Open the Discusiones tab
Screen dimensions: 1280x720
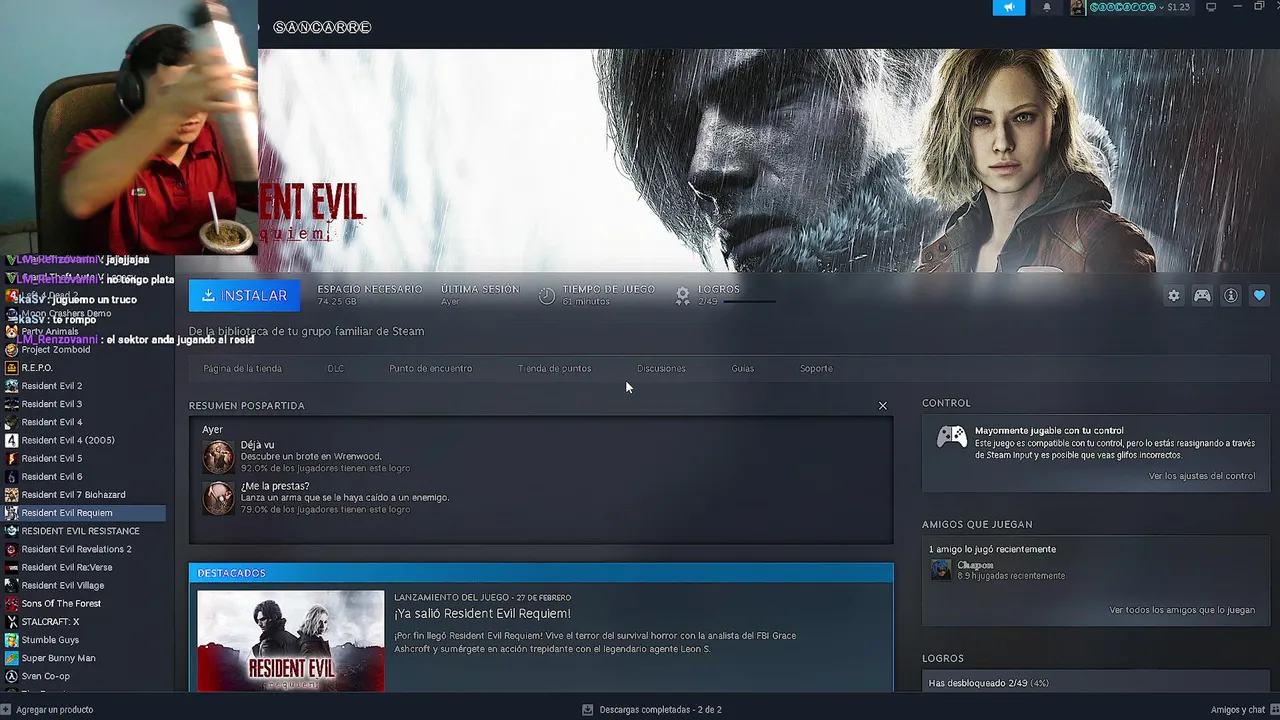pos(661,368)
